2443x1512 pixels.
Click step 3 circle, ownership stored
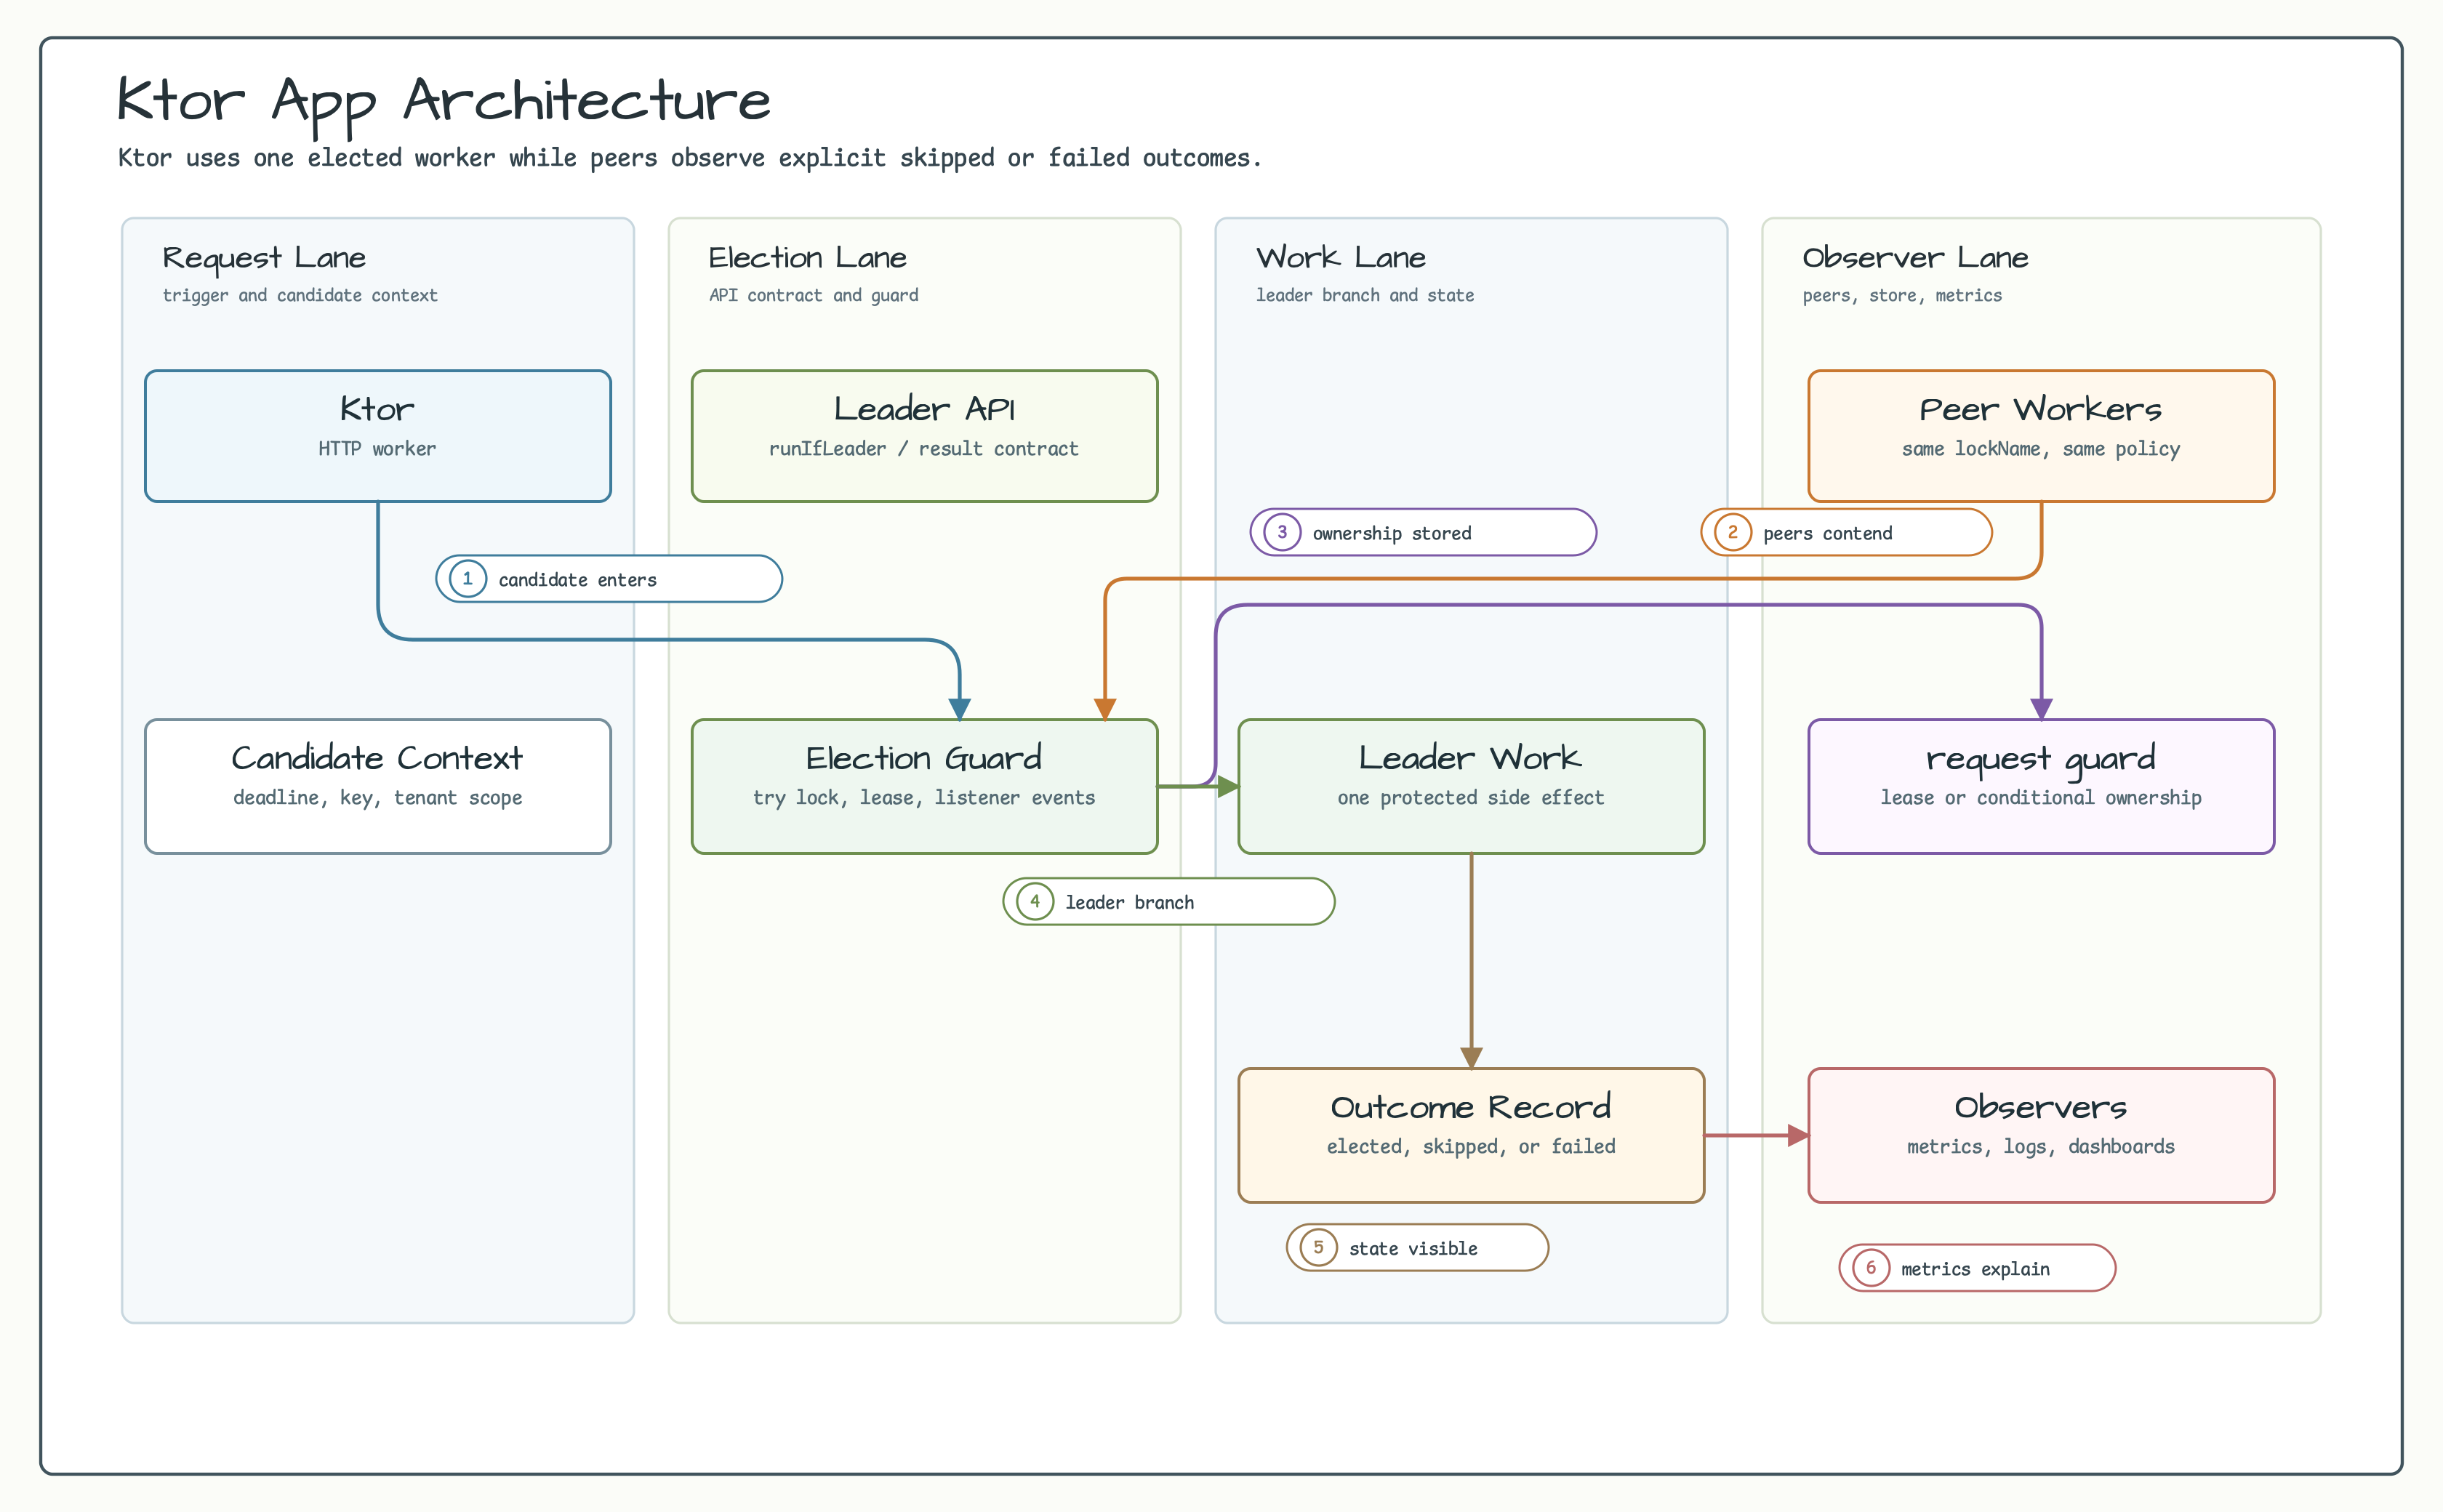tap(1282, 532)
